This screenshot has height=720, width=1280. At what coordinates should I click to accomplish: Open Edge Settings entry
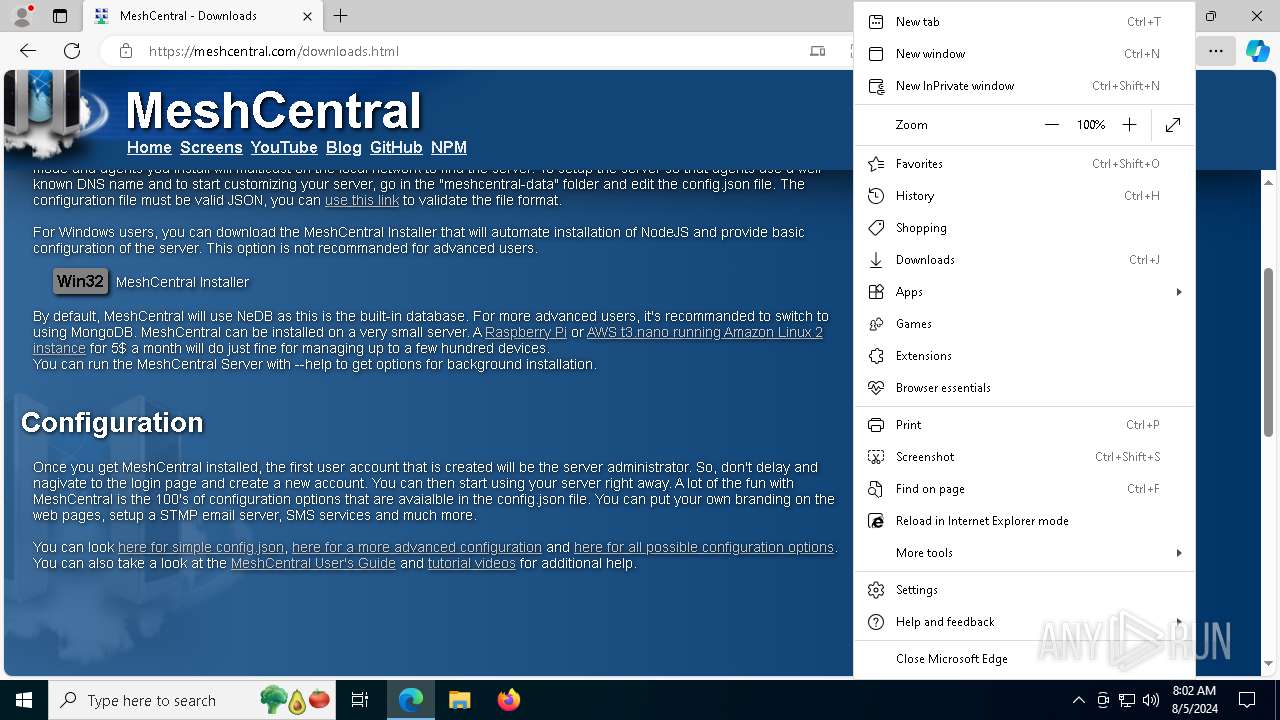tap(1024, 589)
